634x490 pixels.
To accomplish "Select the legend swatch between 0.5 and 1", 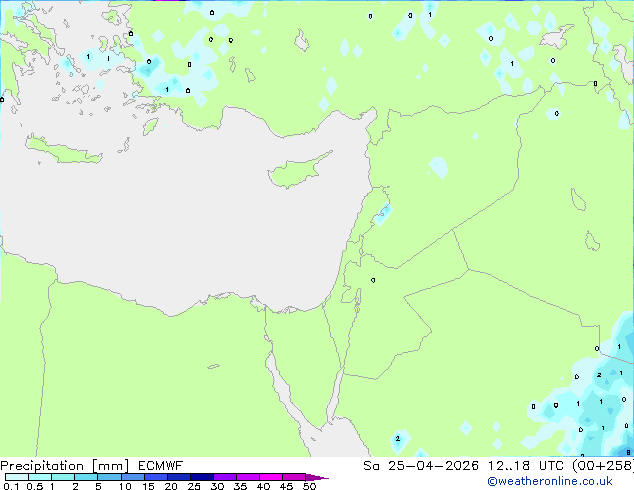I will [40, 477].
